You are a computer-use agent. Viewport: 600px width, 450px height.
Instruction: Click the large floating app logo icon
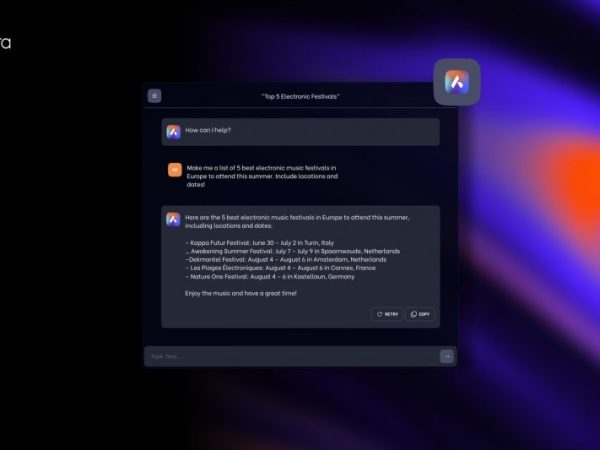[x=457, y=82]
